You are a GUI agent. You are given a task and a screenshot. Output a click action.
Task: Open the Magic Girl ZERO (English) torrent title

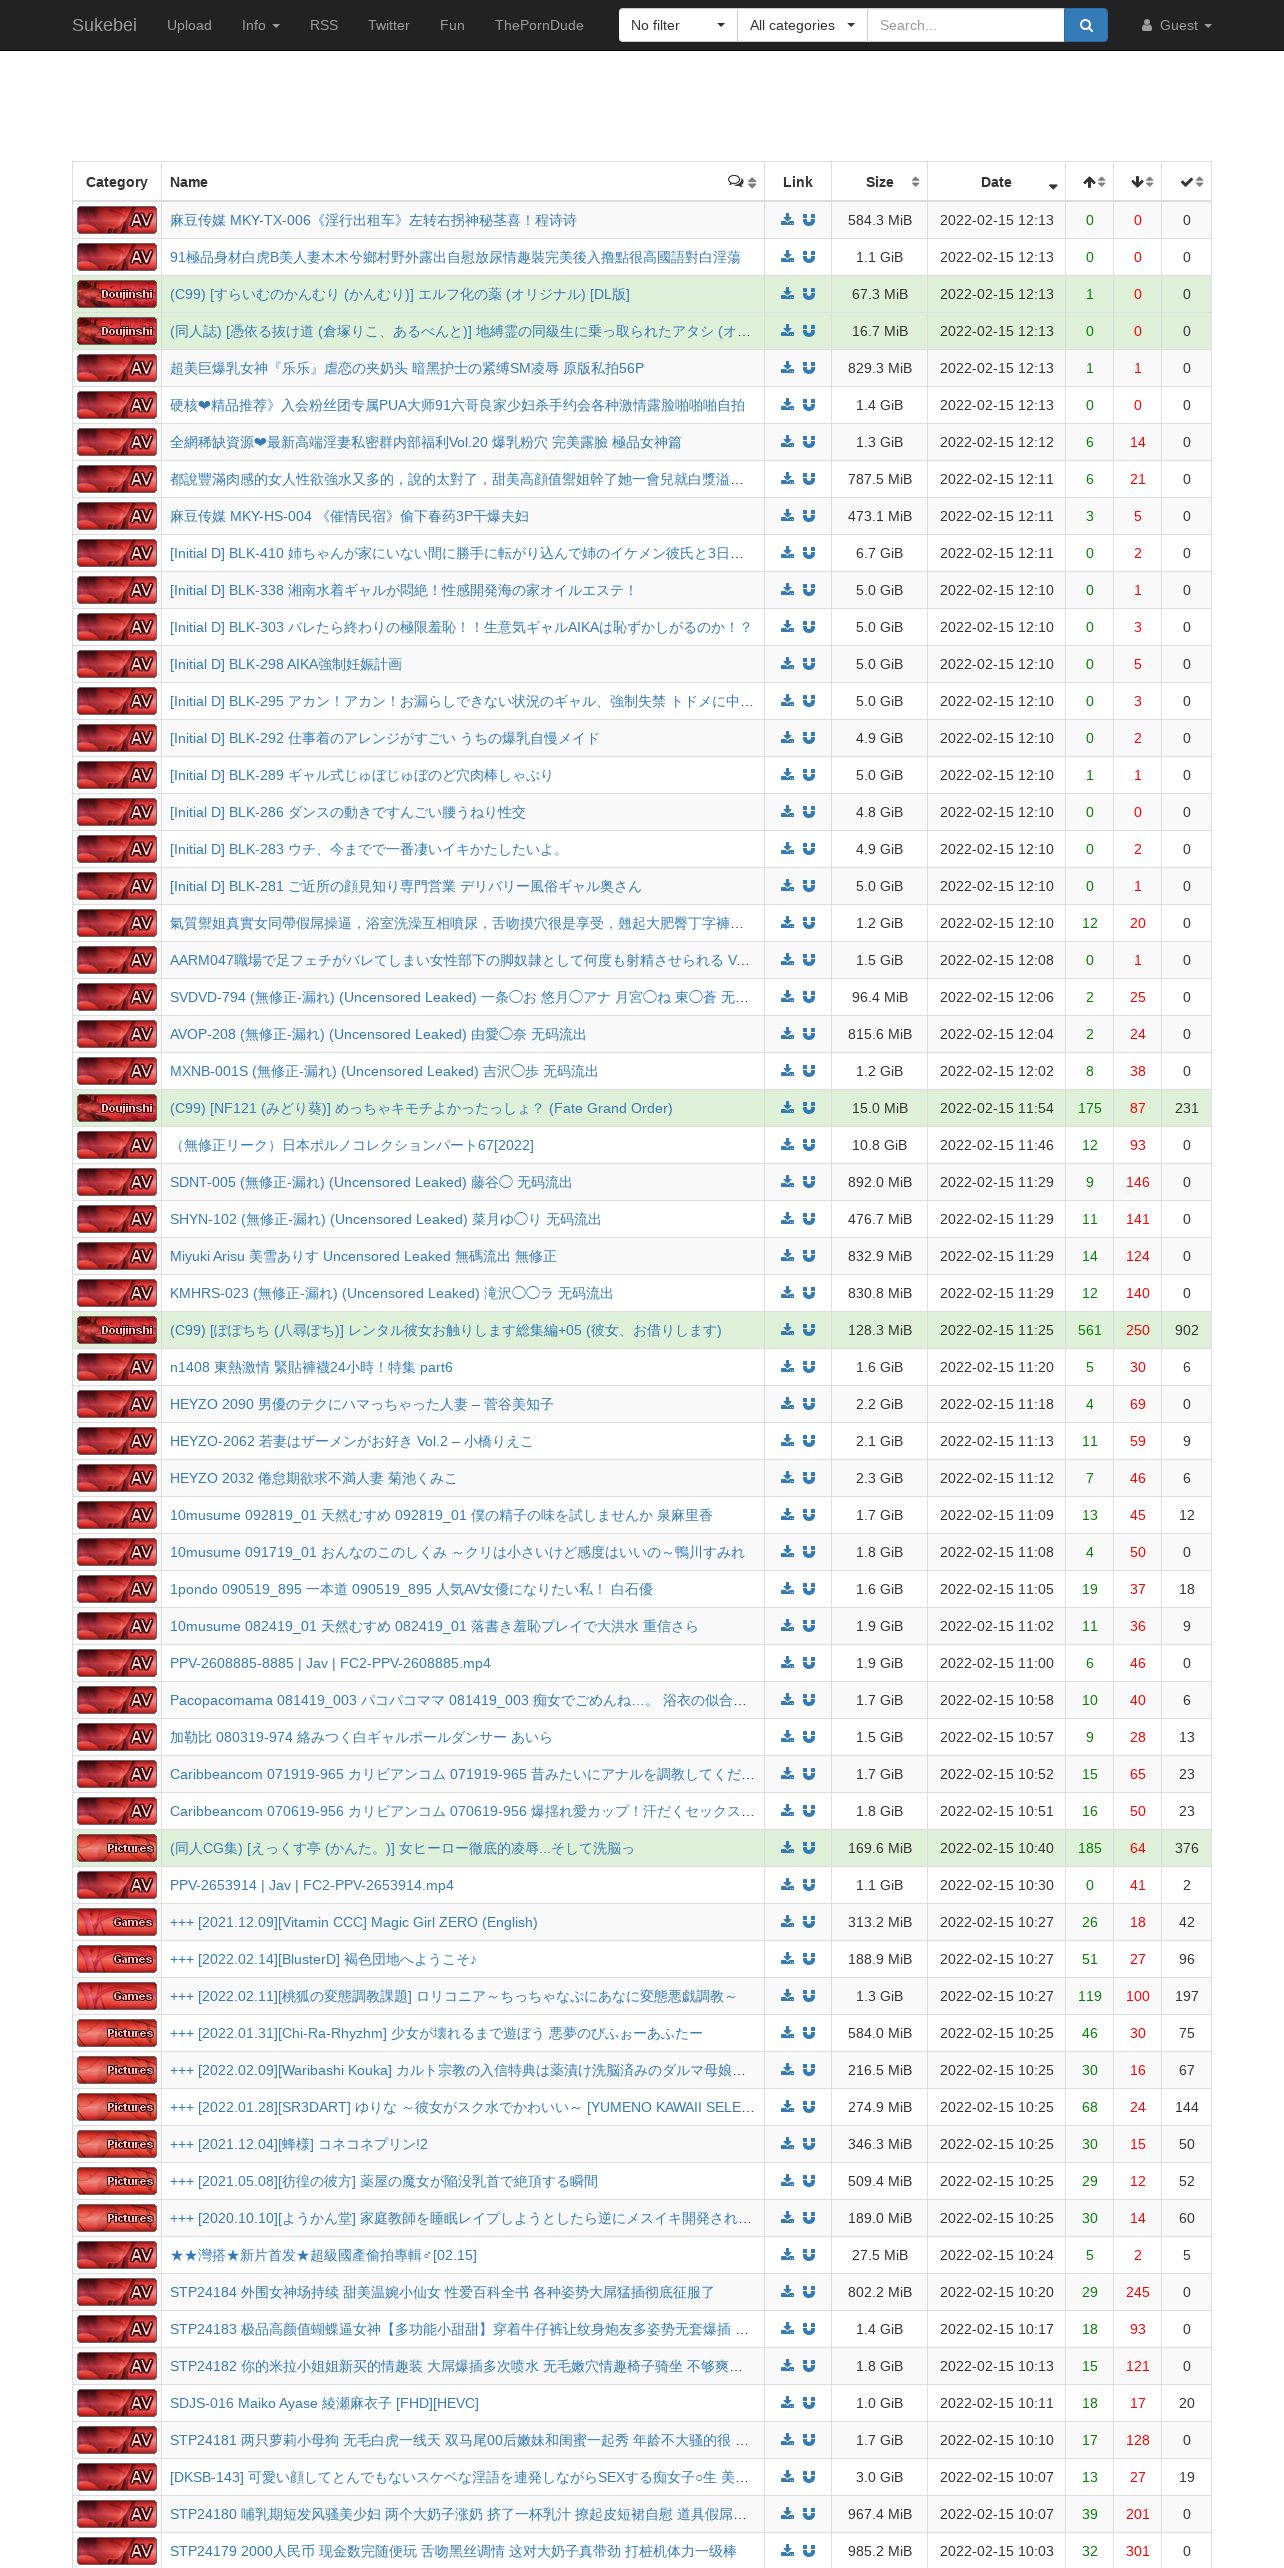click(353, 1922)
